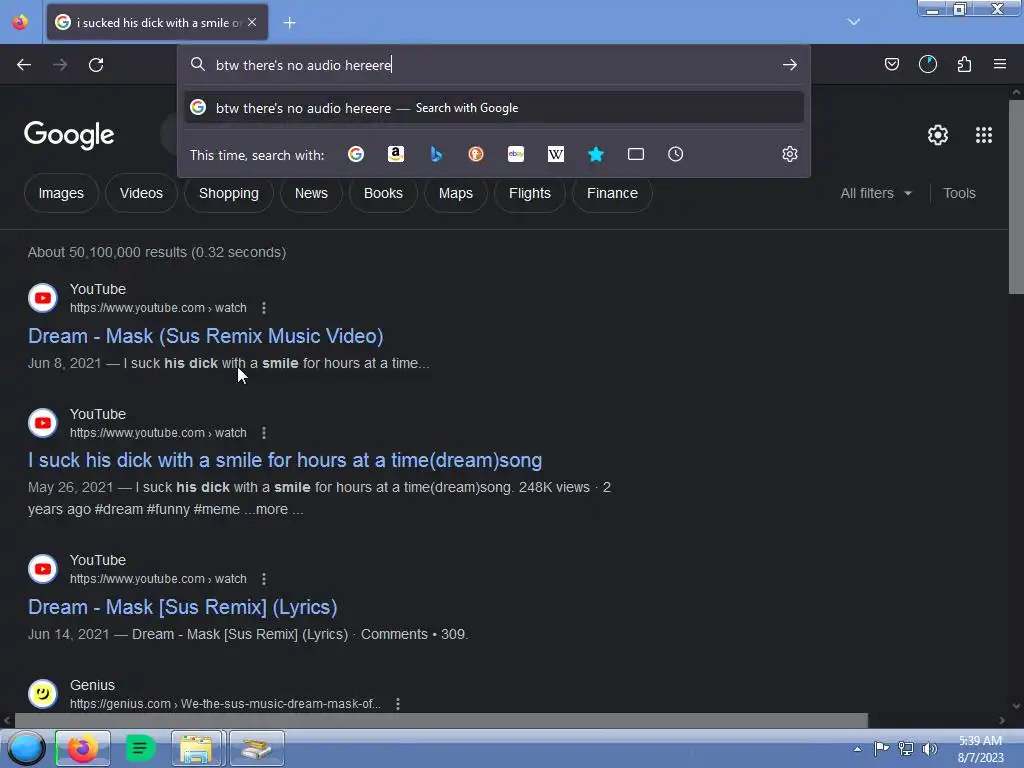Select the Finance filter tab

612,193
